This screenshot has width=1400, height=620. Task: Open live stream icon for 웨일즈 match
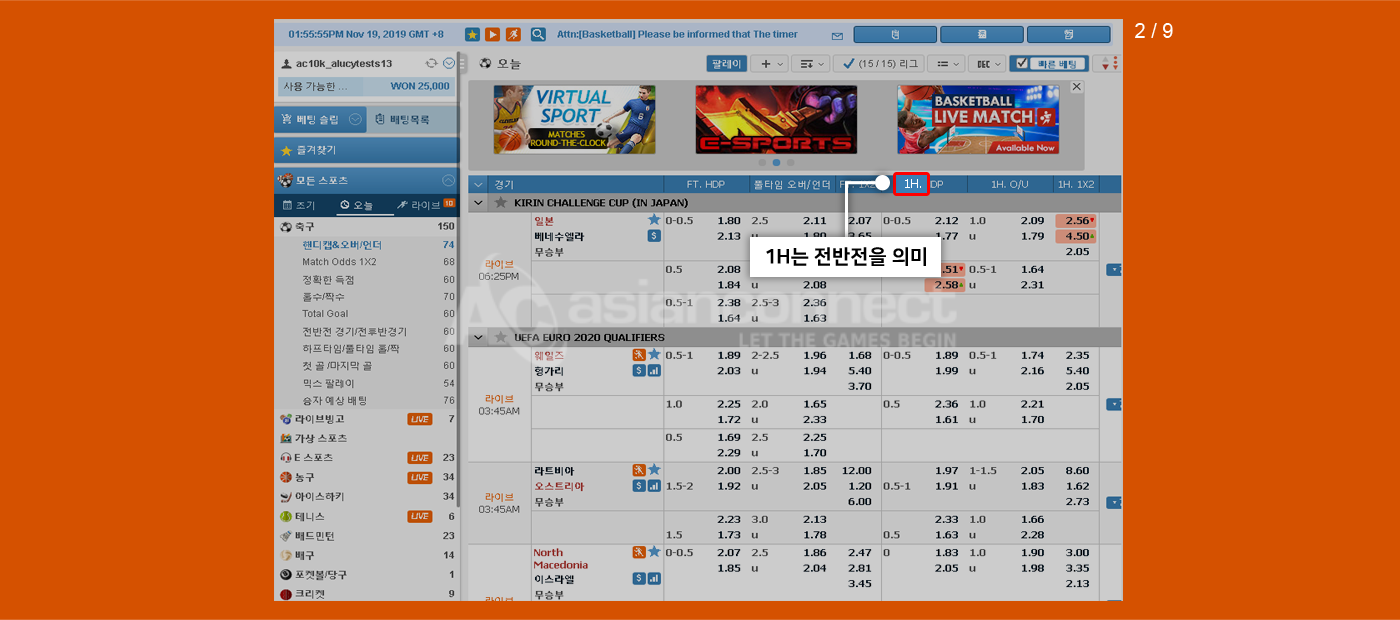[x=638, y=355]
